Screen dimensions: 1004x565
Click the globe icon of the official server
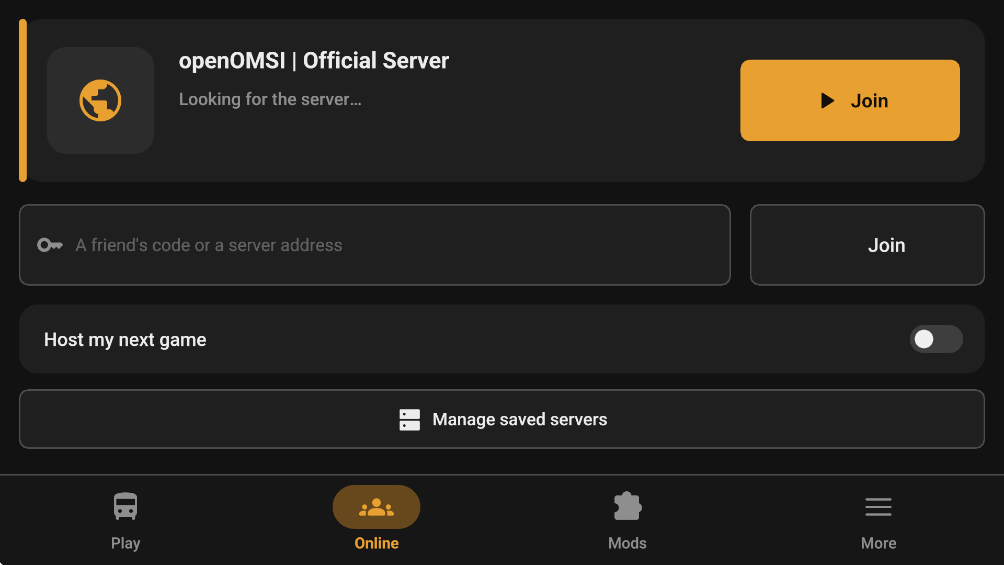tap(101, 101)
